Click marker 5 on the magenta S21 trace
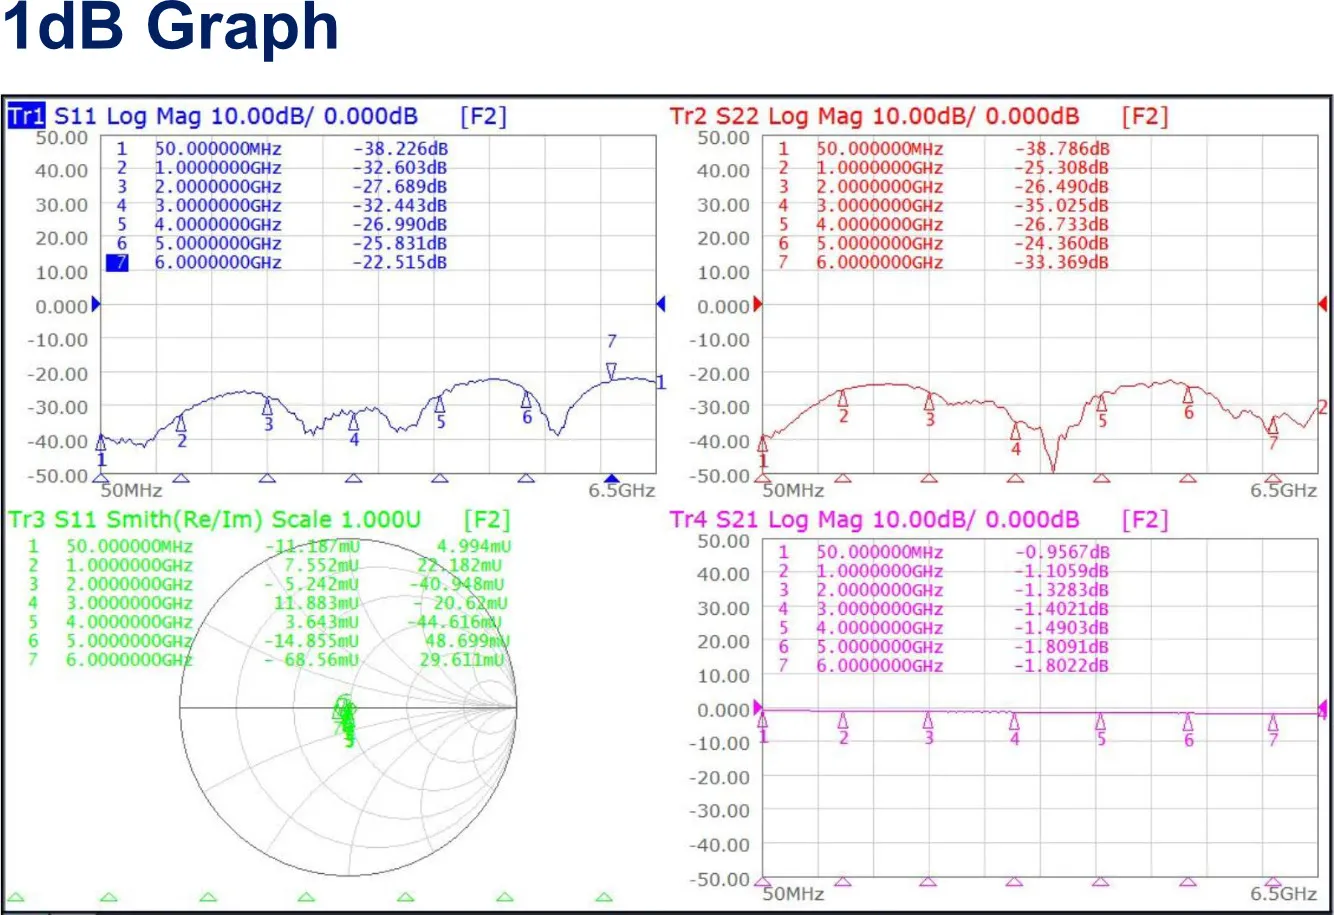Screen dimensions: 1334x915 [1101, 722]
